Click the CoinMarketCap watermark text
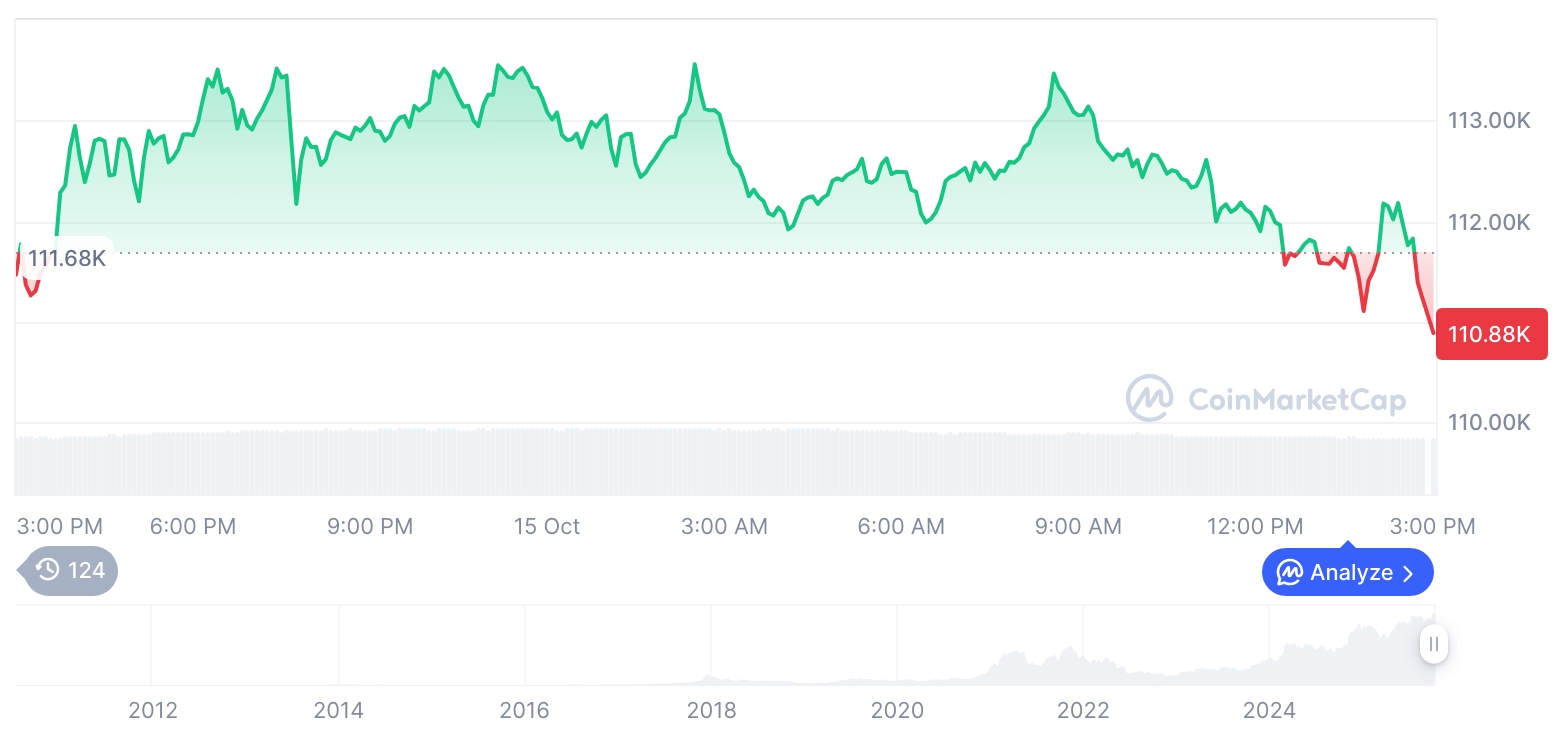Screen dimensions: 1566x732 [1297, 400]
